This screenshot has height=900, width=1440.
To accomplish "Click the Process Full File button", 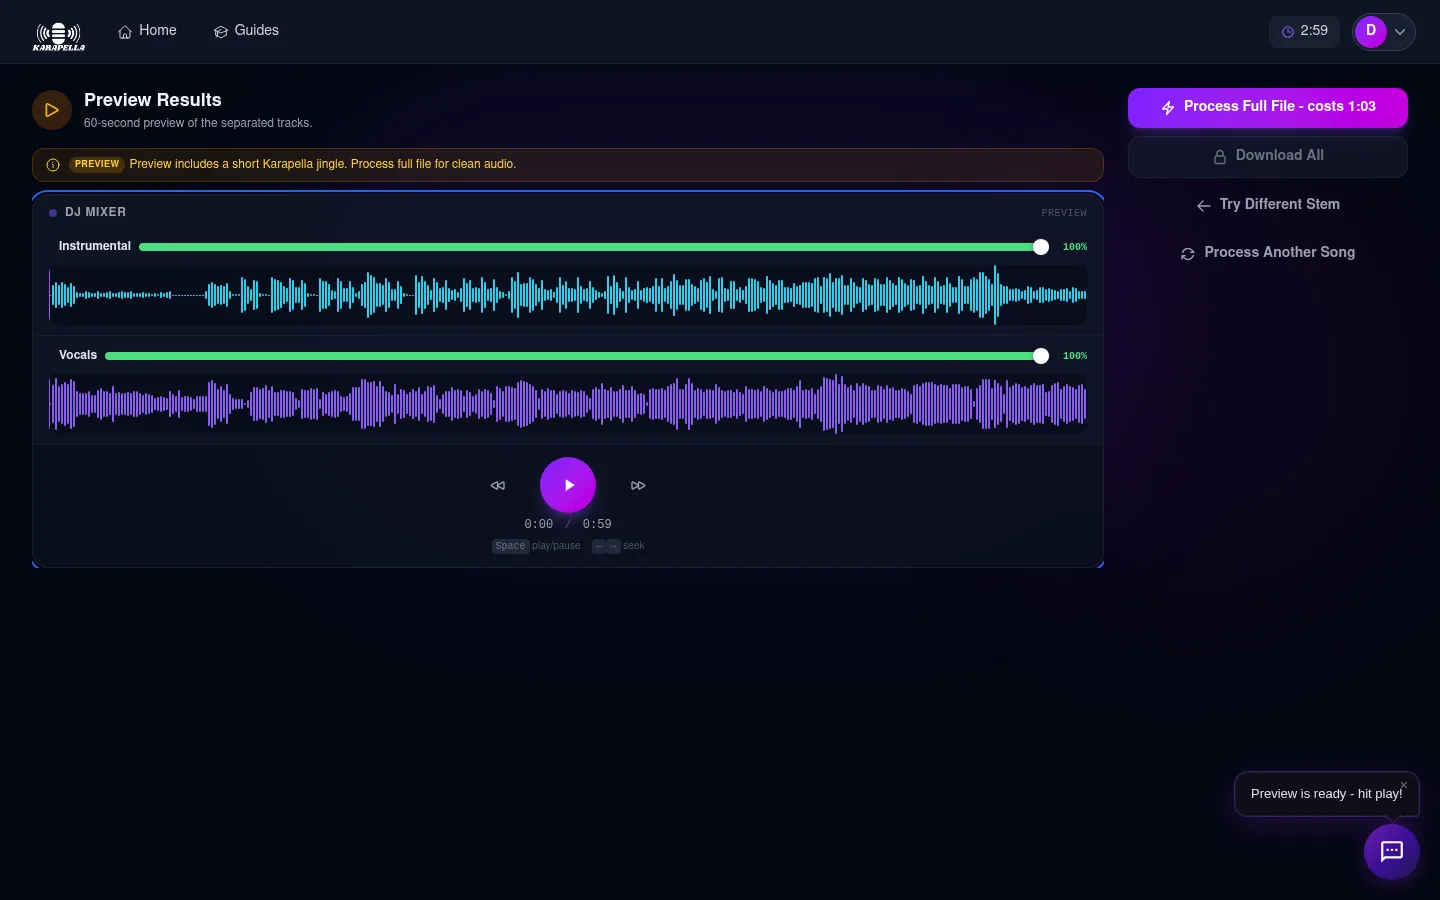I will 1268,107.
